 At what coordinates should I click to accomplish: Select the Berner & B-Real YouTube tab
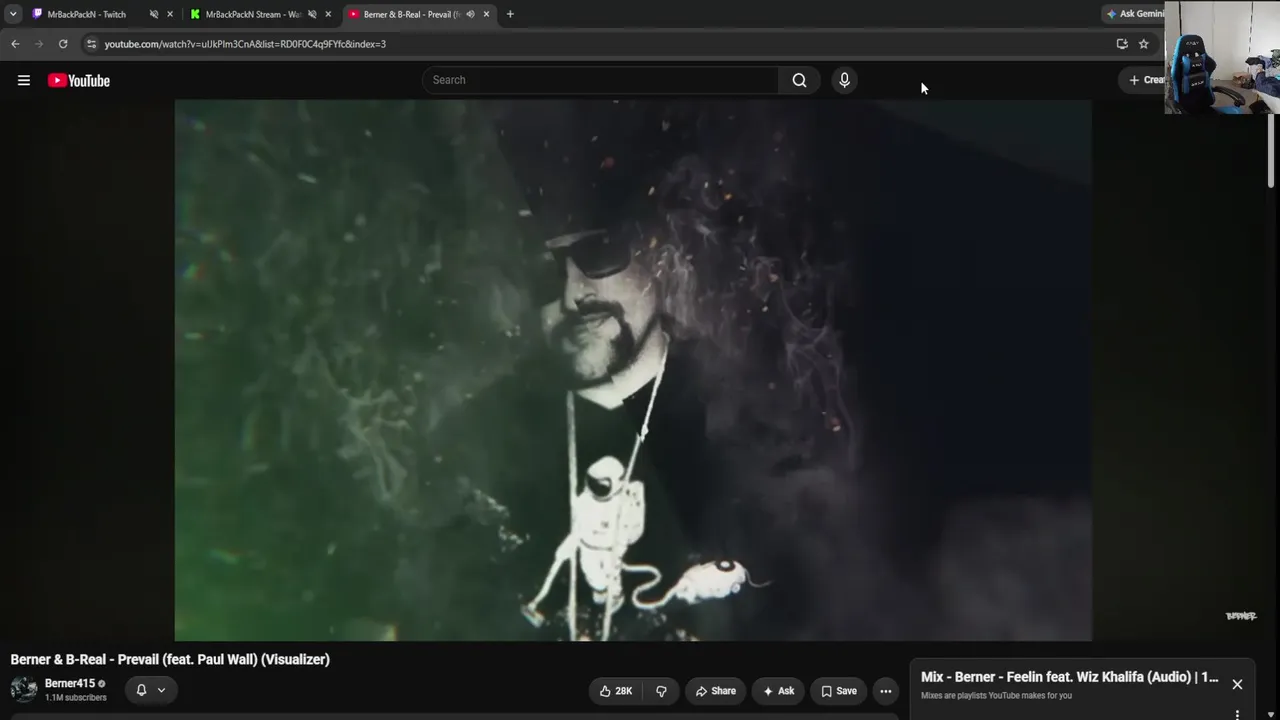[x=410, y=14]
